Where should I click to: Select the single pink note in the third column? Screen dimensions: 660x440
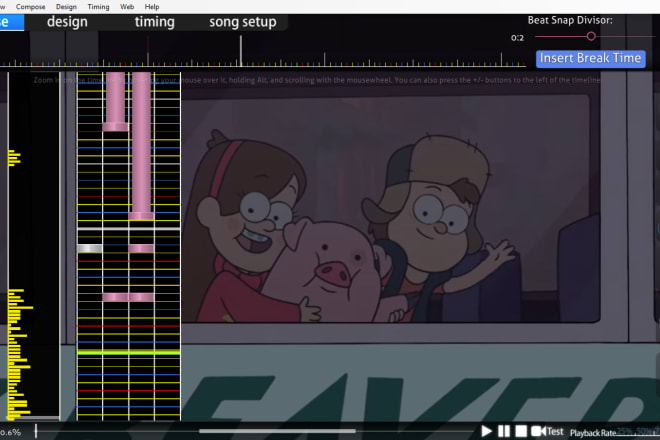[141, 248]
